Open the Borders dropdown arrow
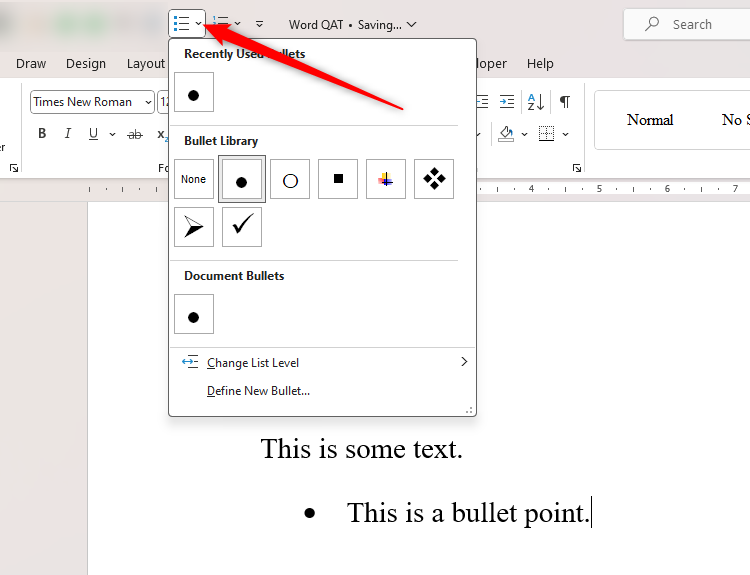 565,134
